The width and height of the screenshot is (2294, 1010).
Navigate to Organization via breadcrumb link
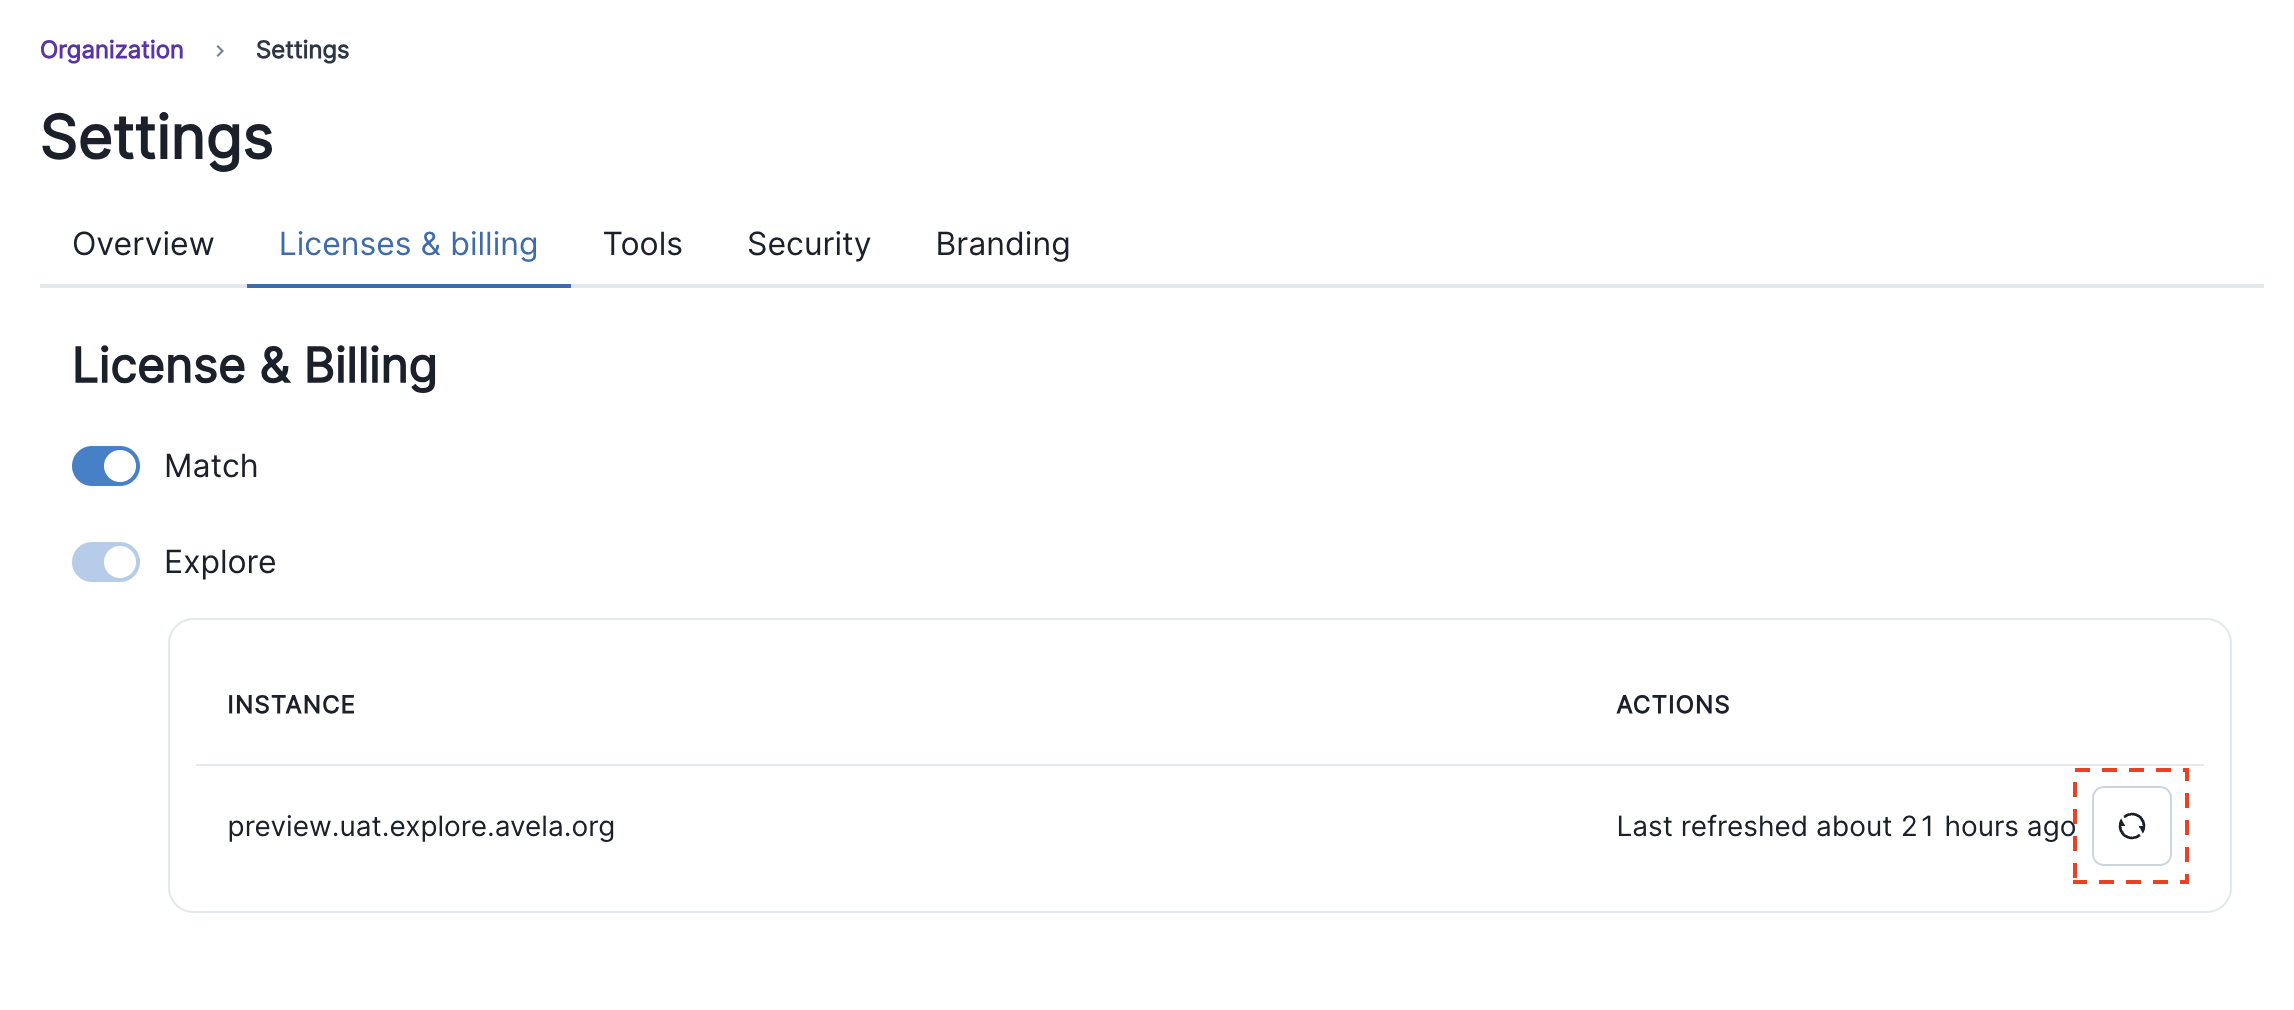[x=112, y=50]
